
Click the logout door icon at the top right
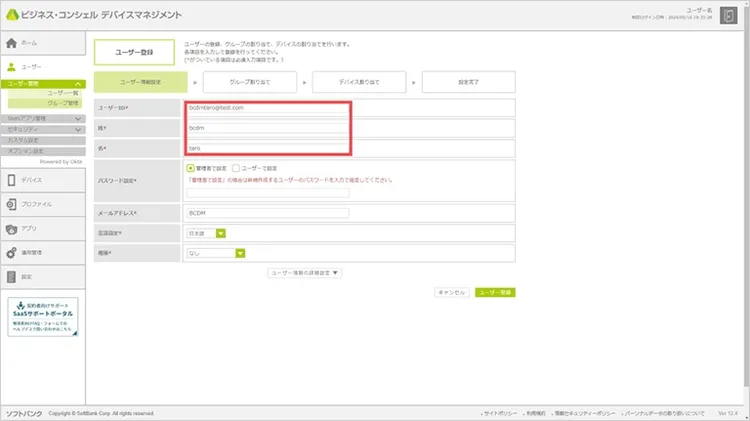pyautogui.click(x=728, y=15)
